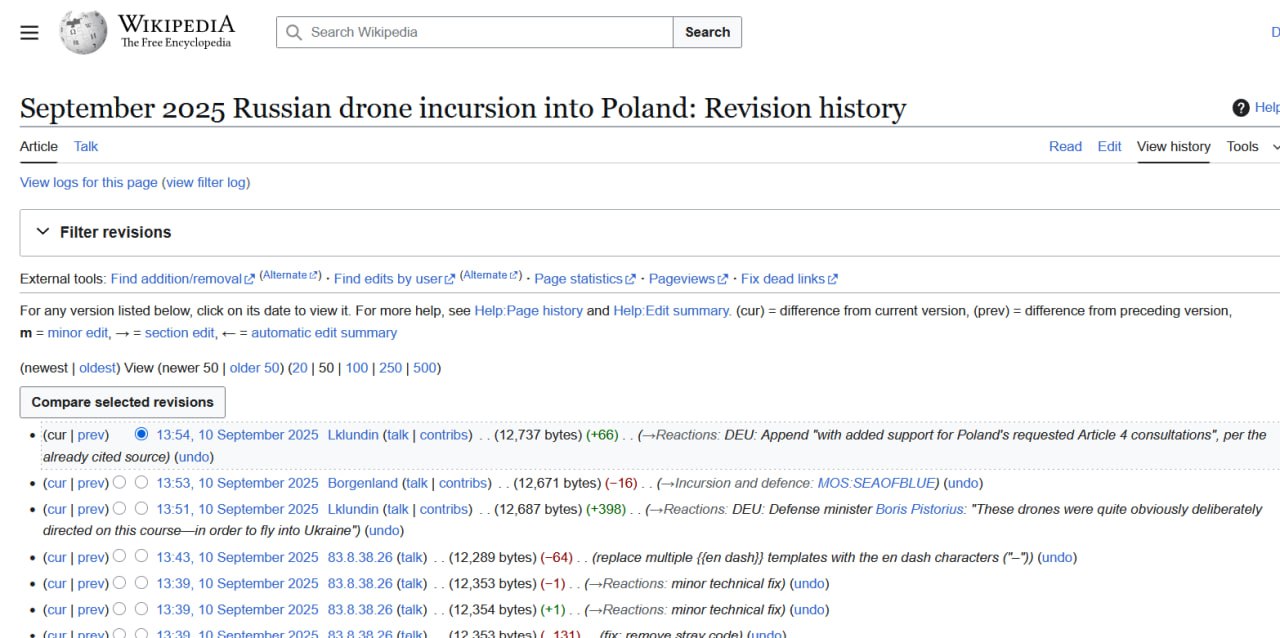Open Alternate link beside Find addition/removal
1280x638 pixels.
(x=290, y=275)
